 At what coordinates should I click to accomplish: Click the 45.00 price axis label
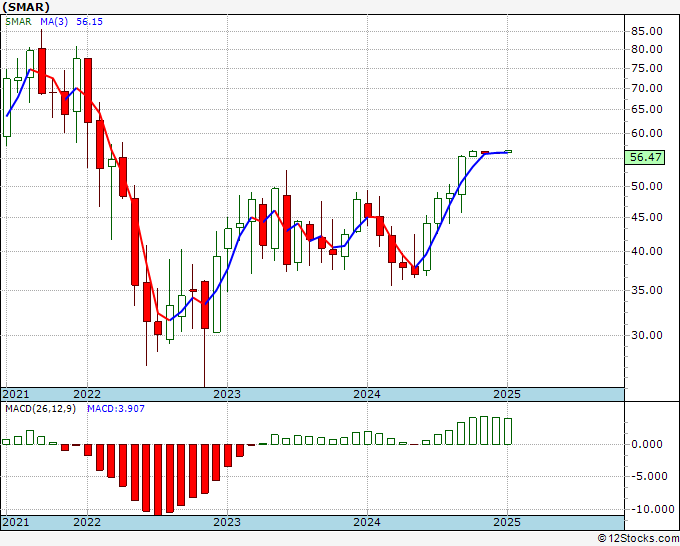click(x=647, y=217)
